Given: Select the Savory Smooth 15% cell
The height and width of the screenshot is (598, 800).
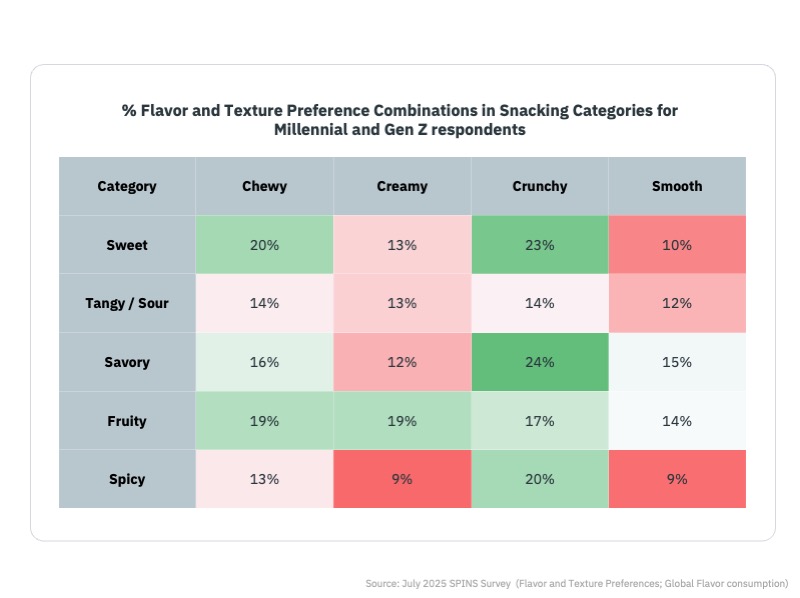Looking at the screenshot, I should [677, 362].
